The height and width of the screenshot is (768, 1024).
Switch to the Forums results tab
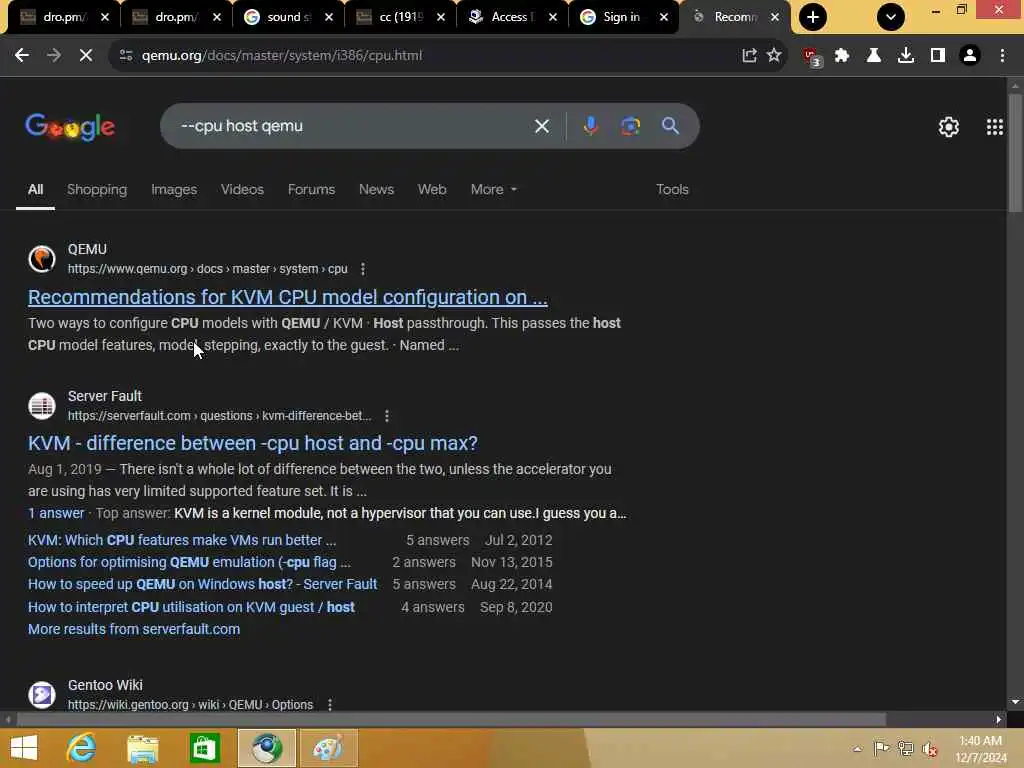(311, 189)
